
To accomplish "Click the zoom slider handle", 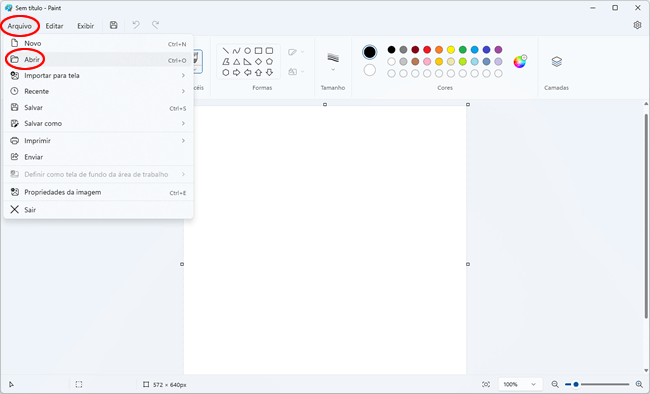I will pyautogui.click(x=576, y=384).
